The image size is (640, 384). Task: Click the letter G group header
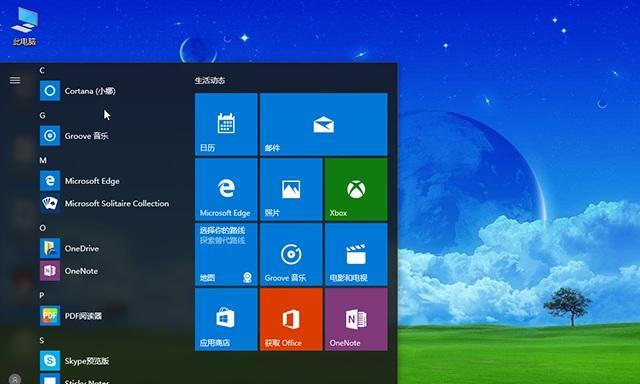point(42,115)
